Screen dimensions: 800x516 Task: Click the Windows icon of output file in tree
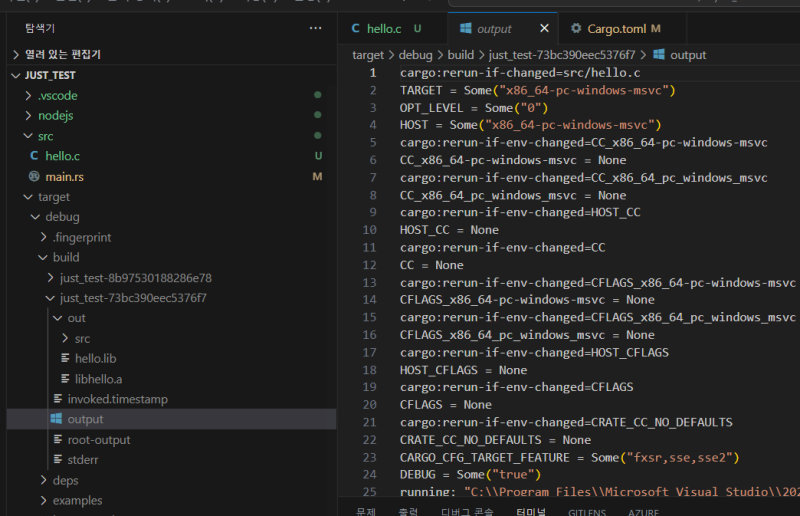click(57, 419)
